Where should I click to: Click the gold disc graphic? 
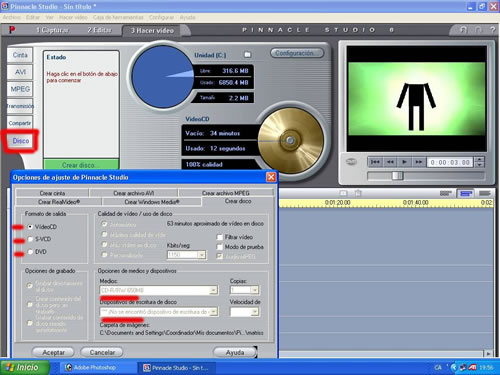click(x=290, y=140)
